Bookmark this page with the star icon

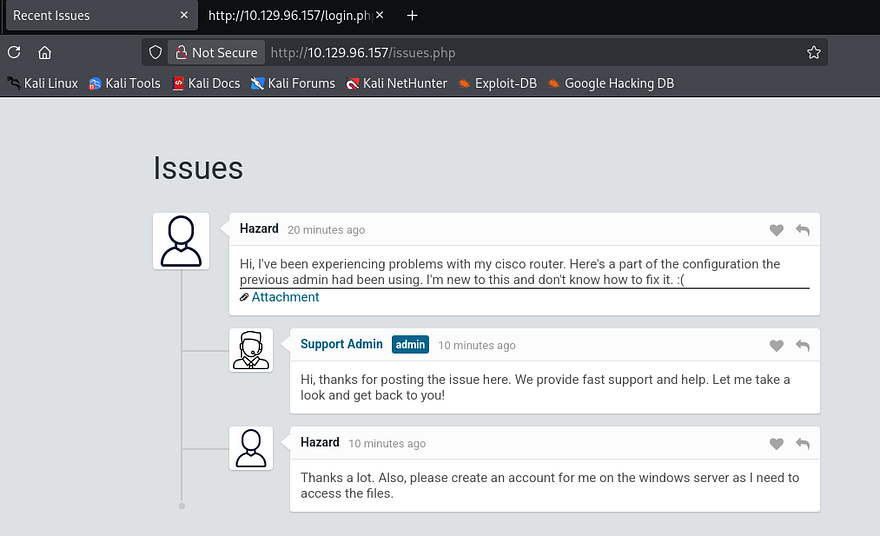[813, 53]
